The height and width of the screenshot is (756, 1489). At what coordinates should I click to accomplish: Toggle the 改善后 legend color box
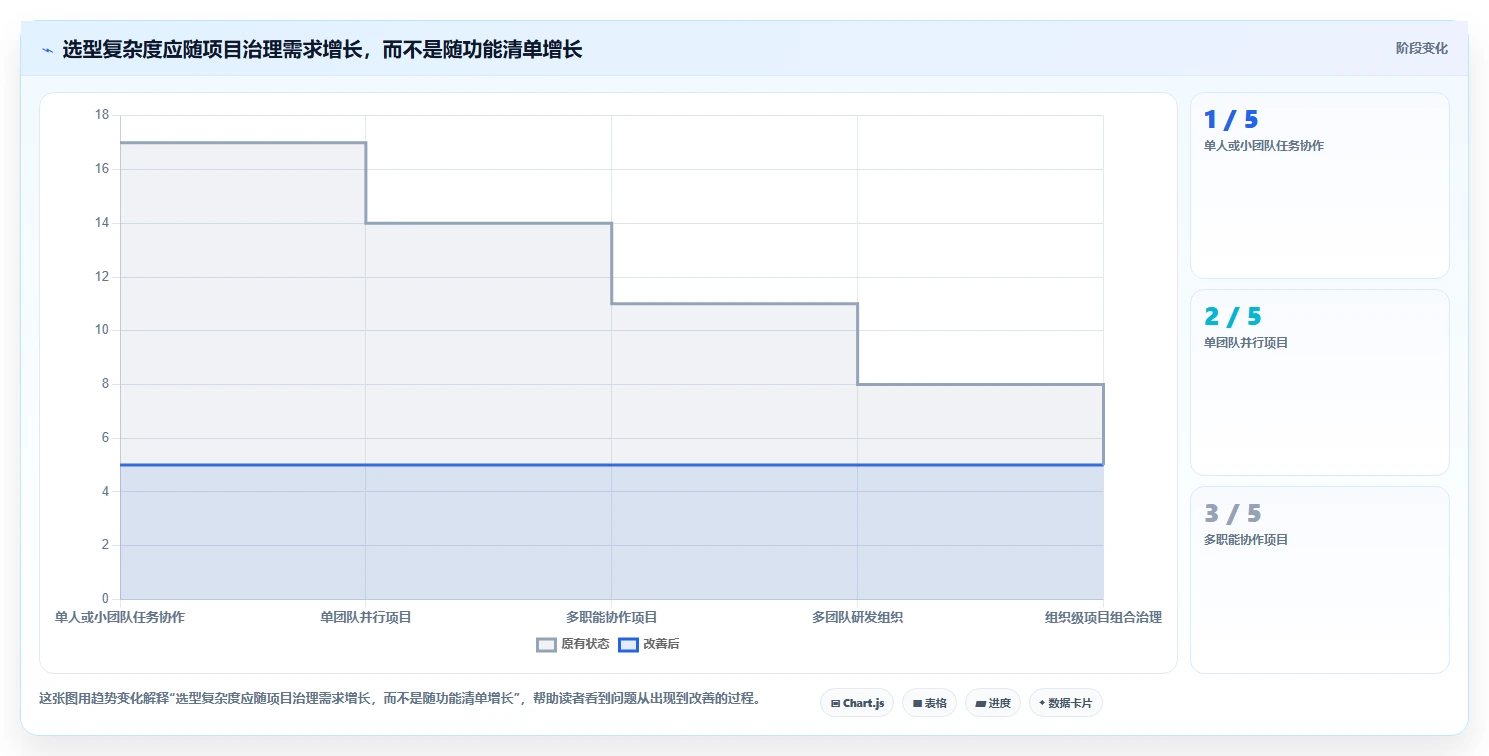click(x=628, y=645)
